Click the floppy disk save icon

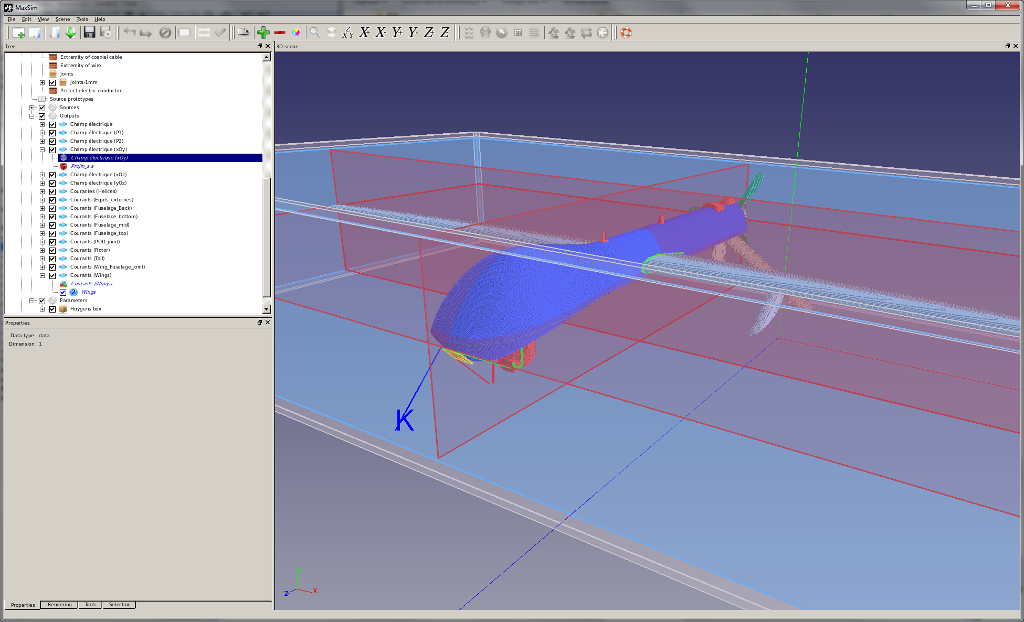(x=89, y=33)
